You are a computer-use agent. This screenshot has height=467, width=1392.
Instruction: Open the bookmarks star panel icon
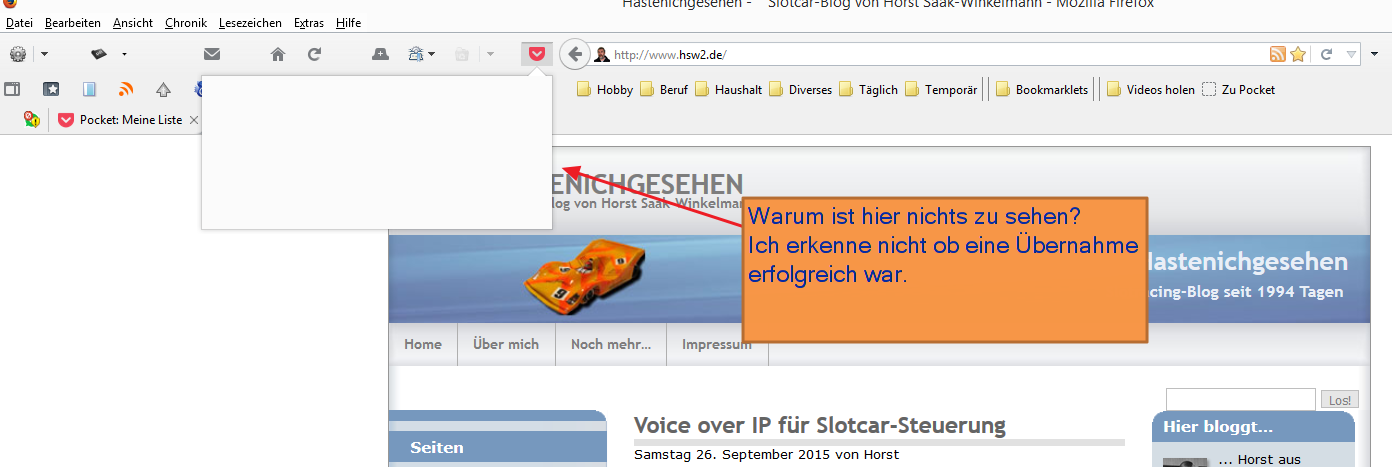[x=51, y=89]
